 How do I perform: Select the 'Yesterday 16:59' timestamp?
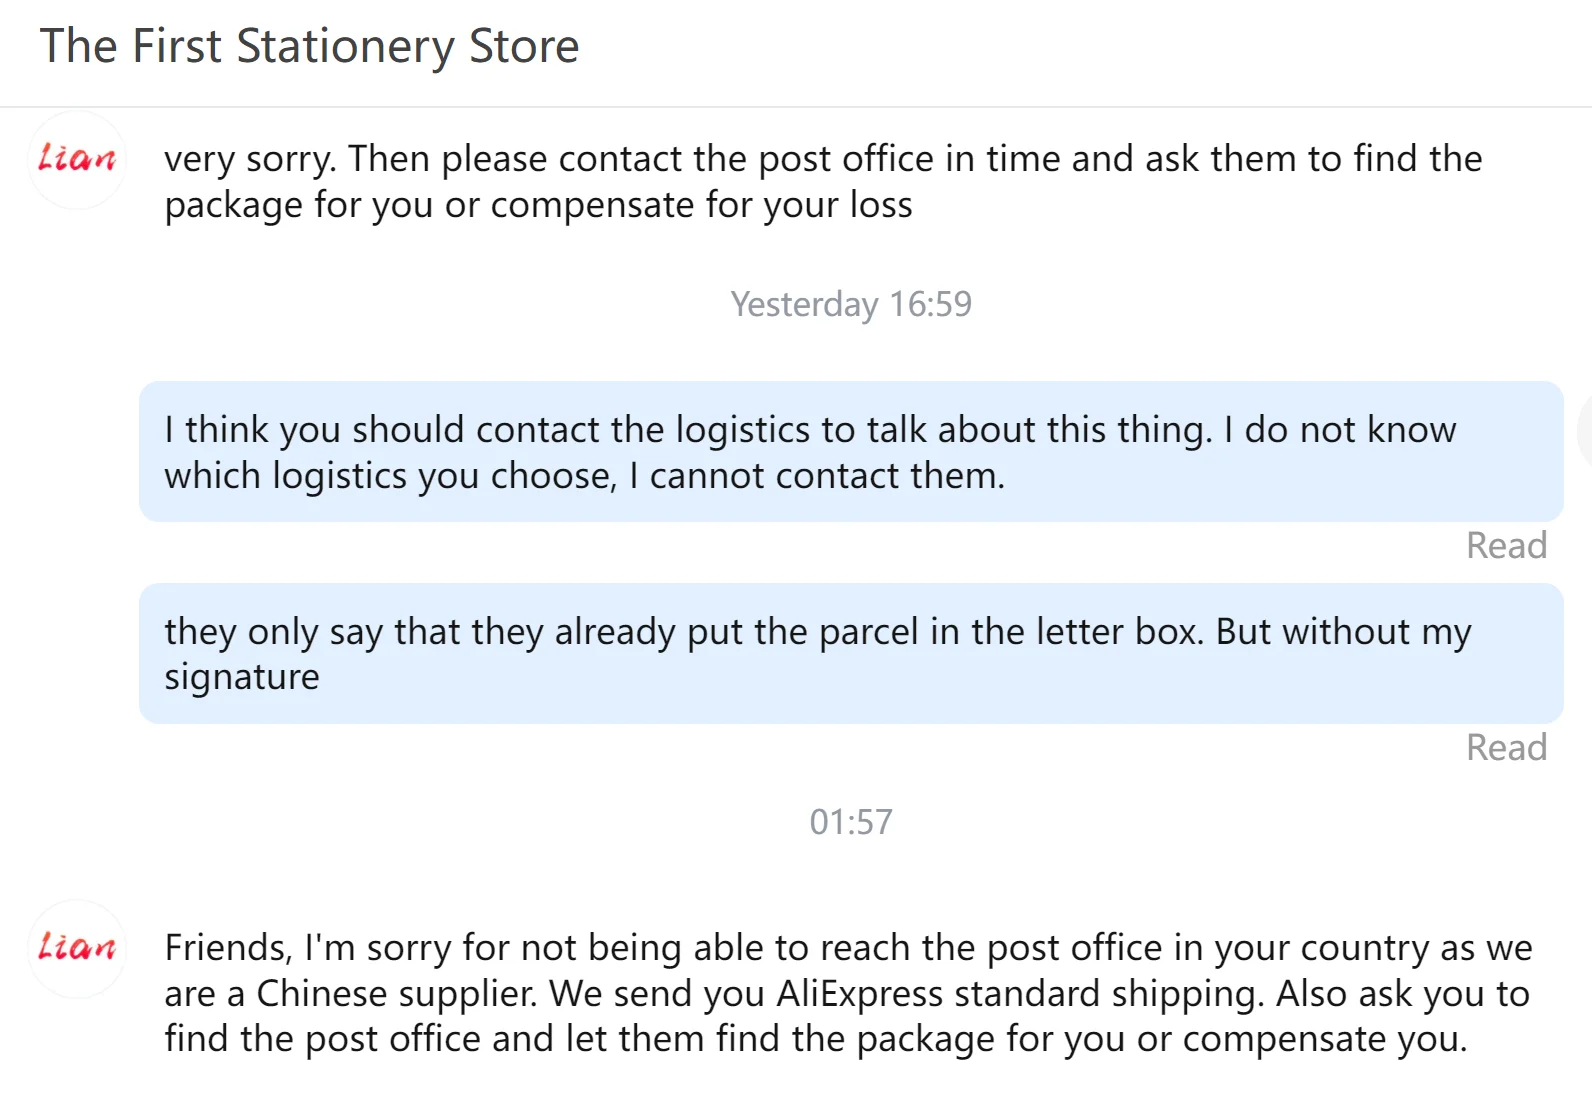tap(850, 304)
